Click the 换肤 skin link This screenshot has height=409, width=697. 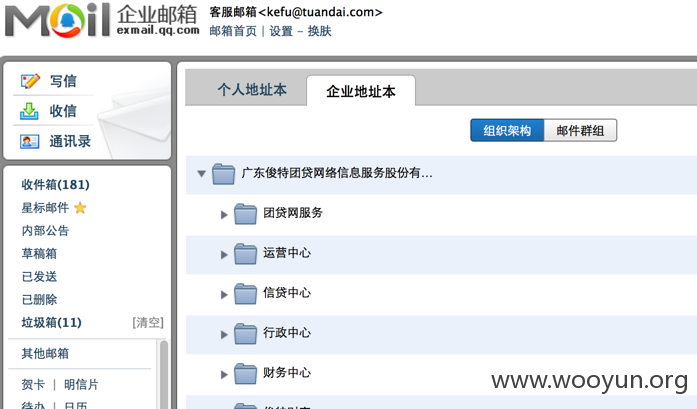(x=319, y=31)
